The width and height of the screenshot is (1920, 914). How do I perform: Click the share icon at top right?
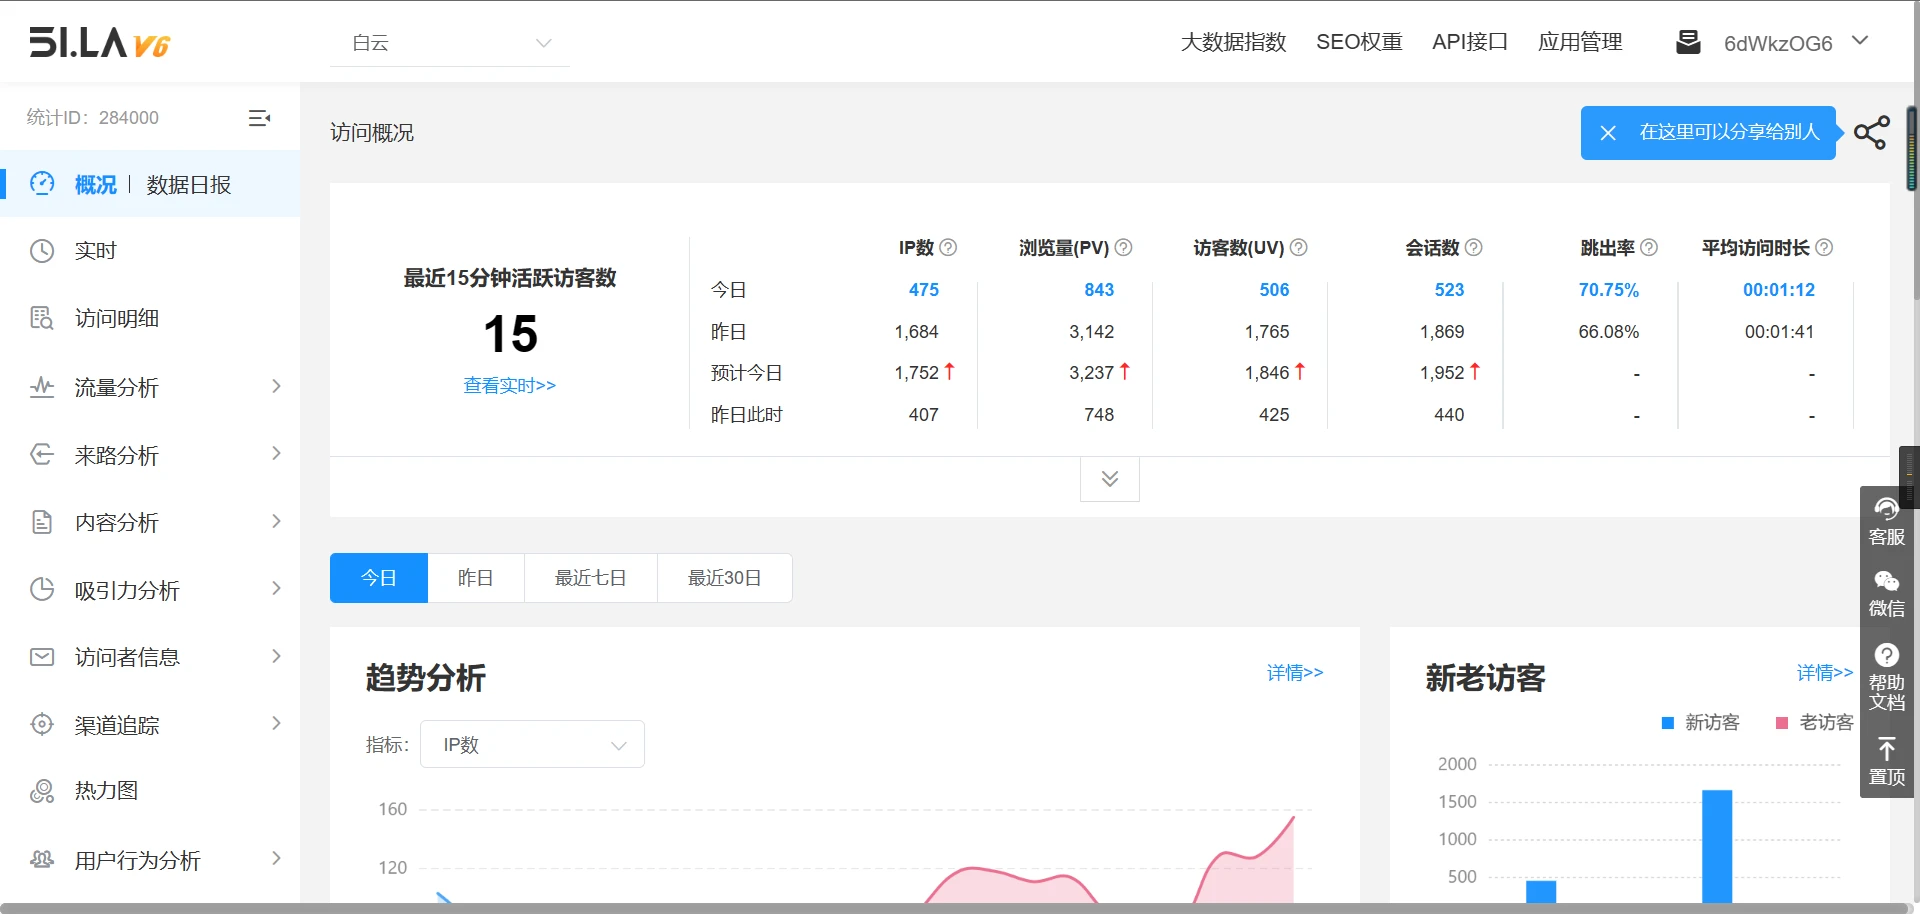1871,133
